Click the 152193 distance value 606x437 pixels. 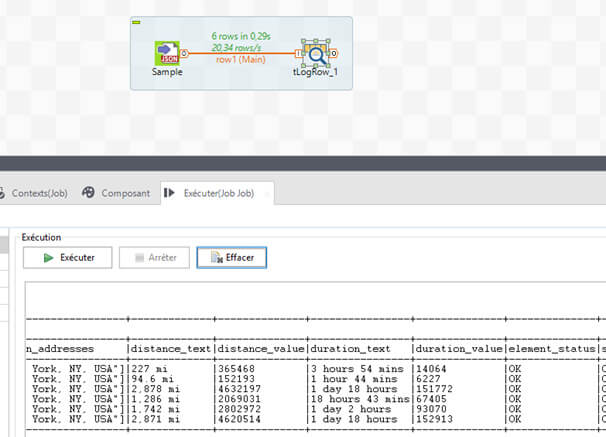click(236, 379)
